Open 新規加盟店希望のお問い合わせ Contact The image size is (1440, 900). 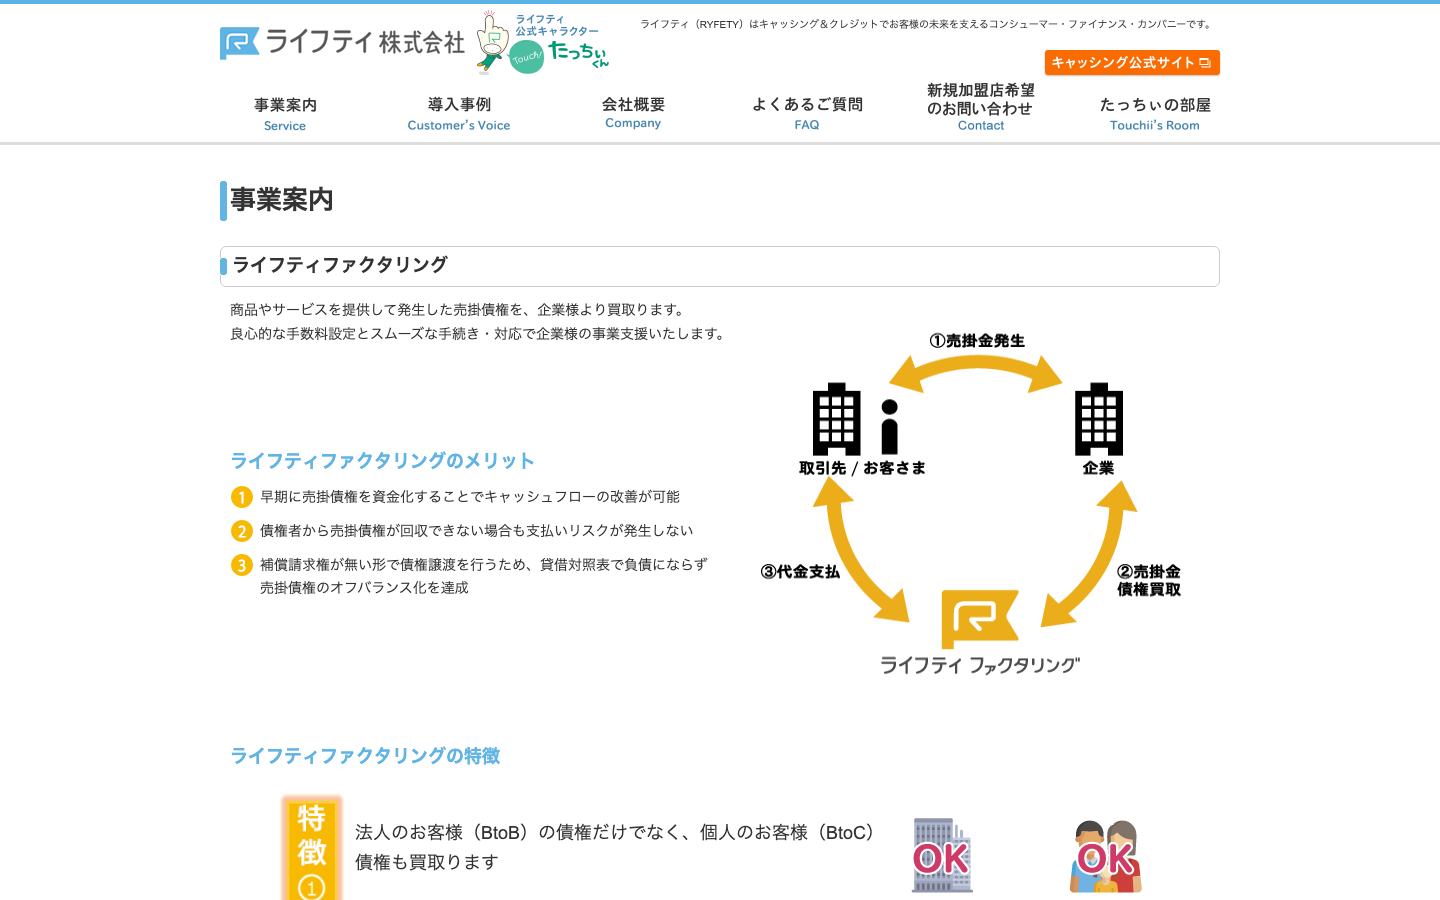click(981, 107)
